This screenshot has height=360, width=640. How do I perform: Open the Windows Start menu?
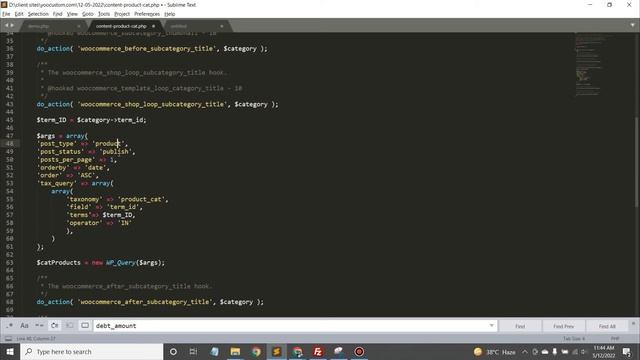pos(10,351)
